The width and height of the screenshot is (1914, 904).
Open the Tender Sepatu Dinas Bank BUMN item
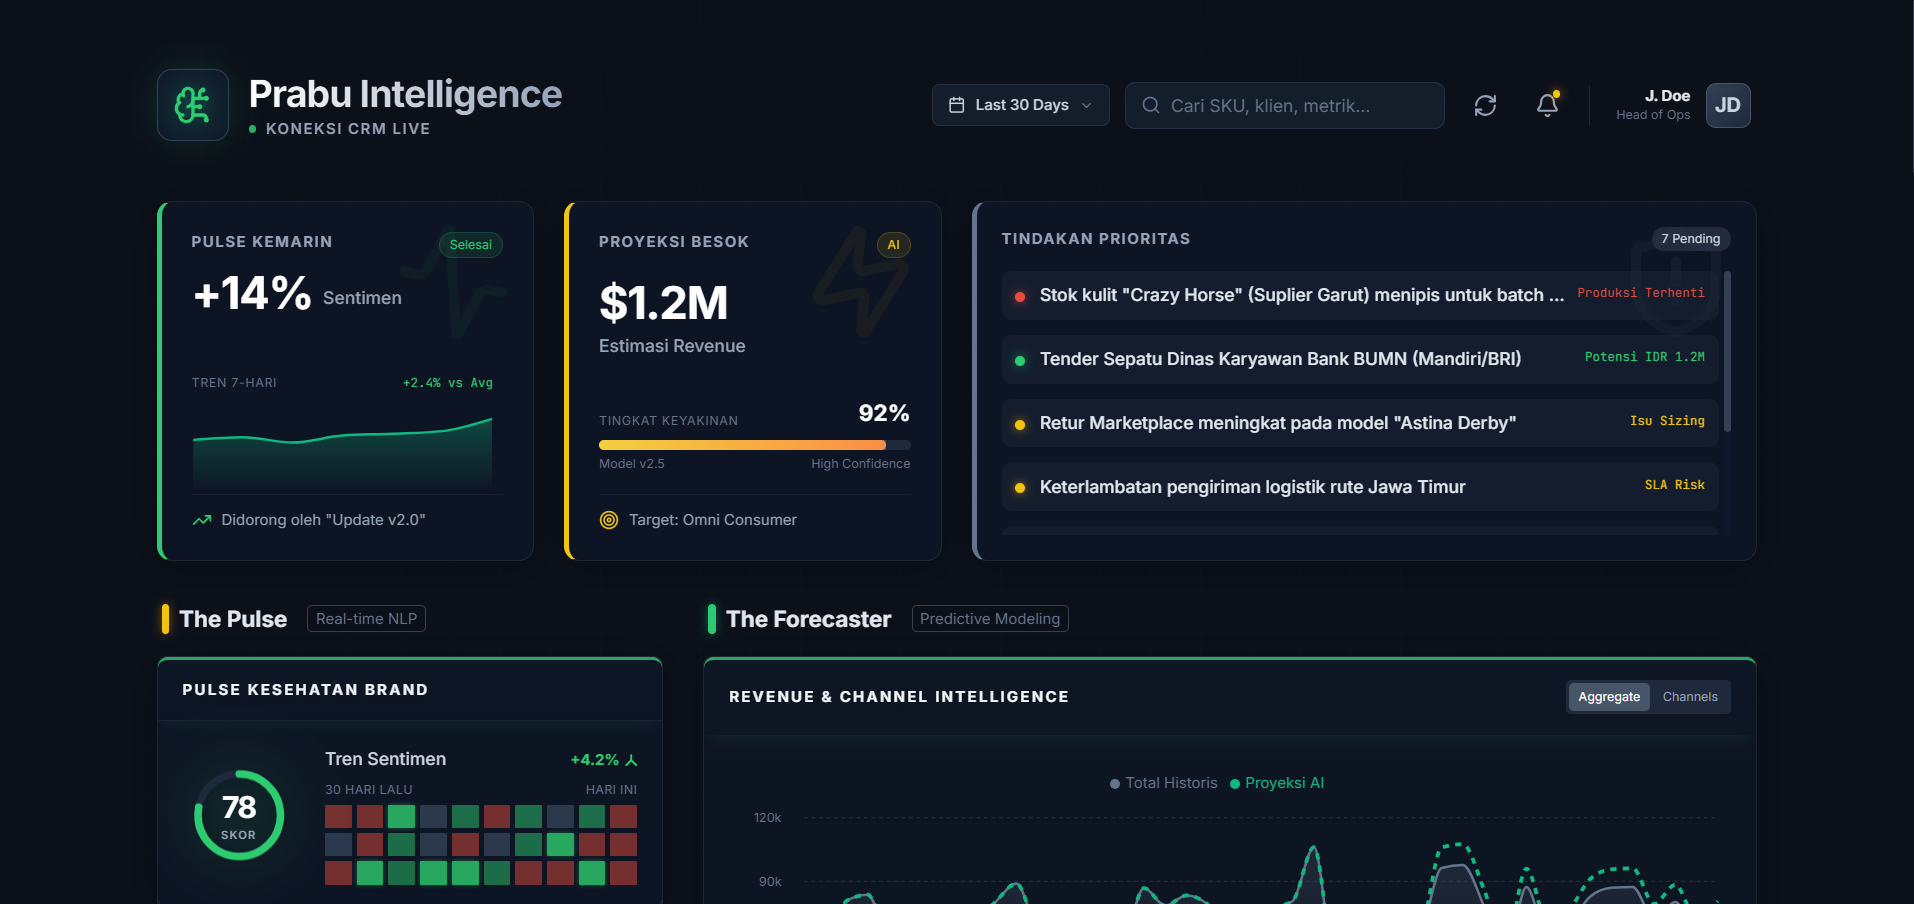(1360, 359)
